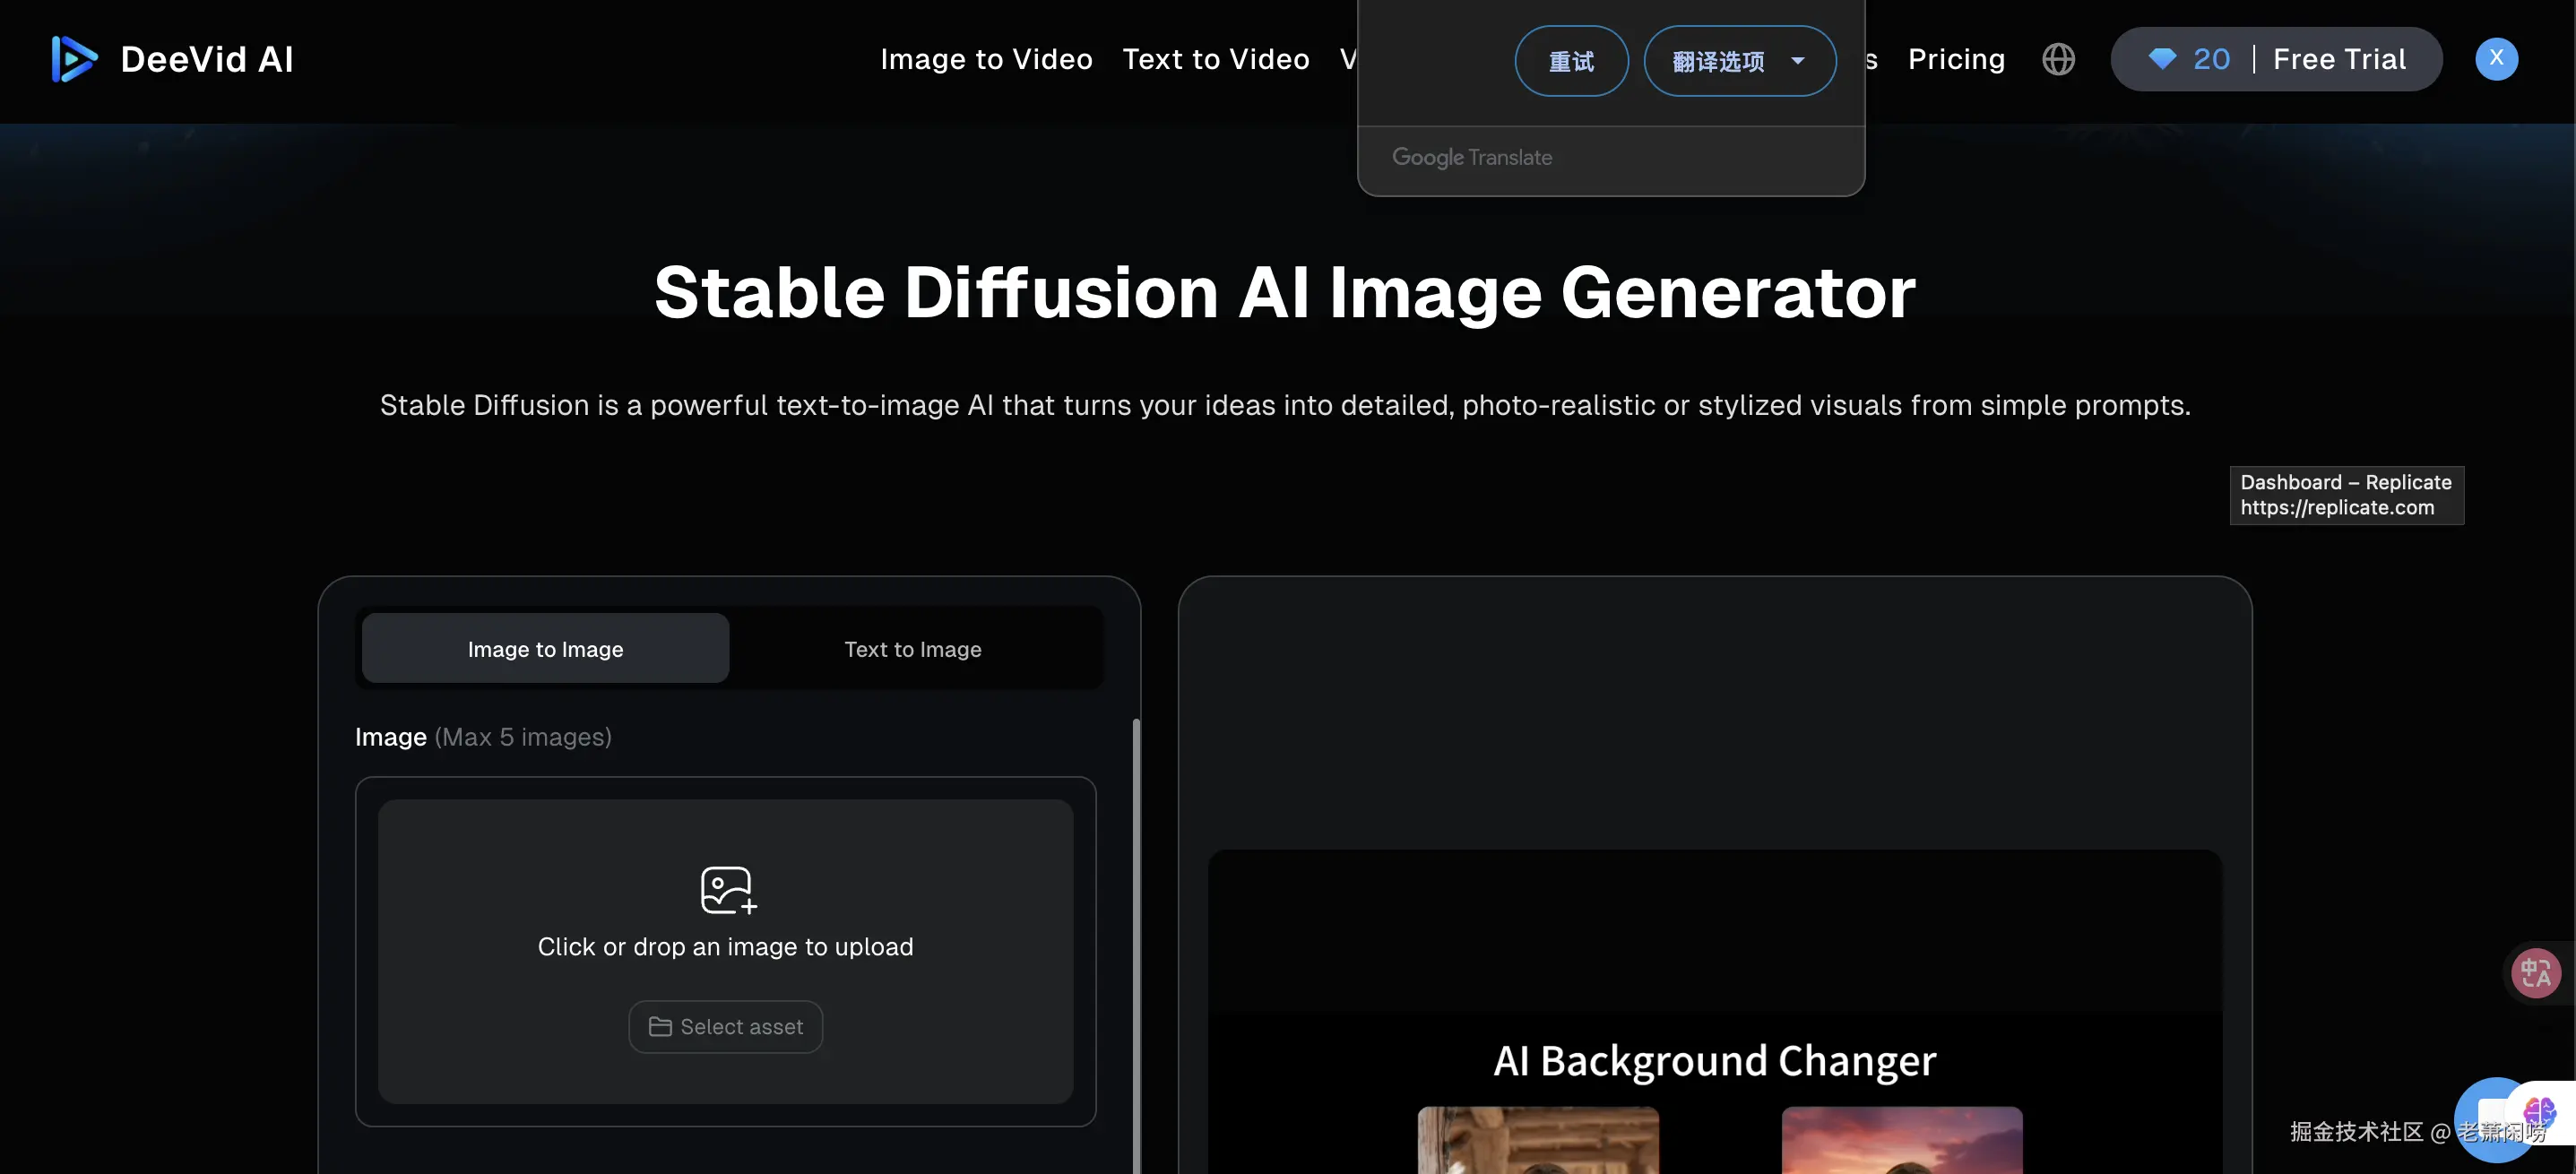Image resolution: width=2576 pixels, height=1174 pixels.
Task: Open the globe language selector
Action: click(2058, 59)
